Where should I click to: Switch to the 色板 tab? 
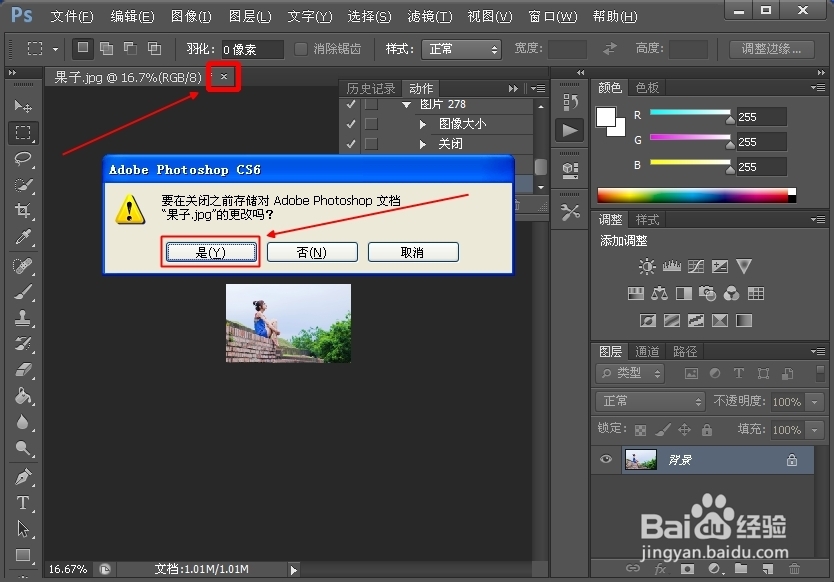click(x=647, y=87)
